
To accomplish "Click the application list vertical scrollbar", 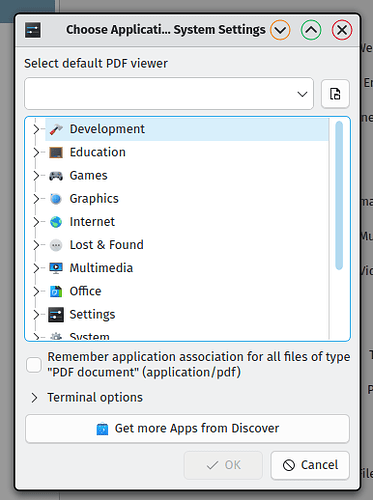I will (339, 195).
